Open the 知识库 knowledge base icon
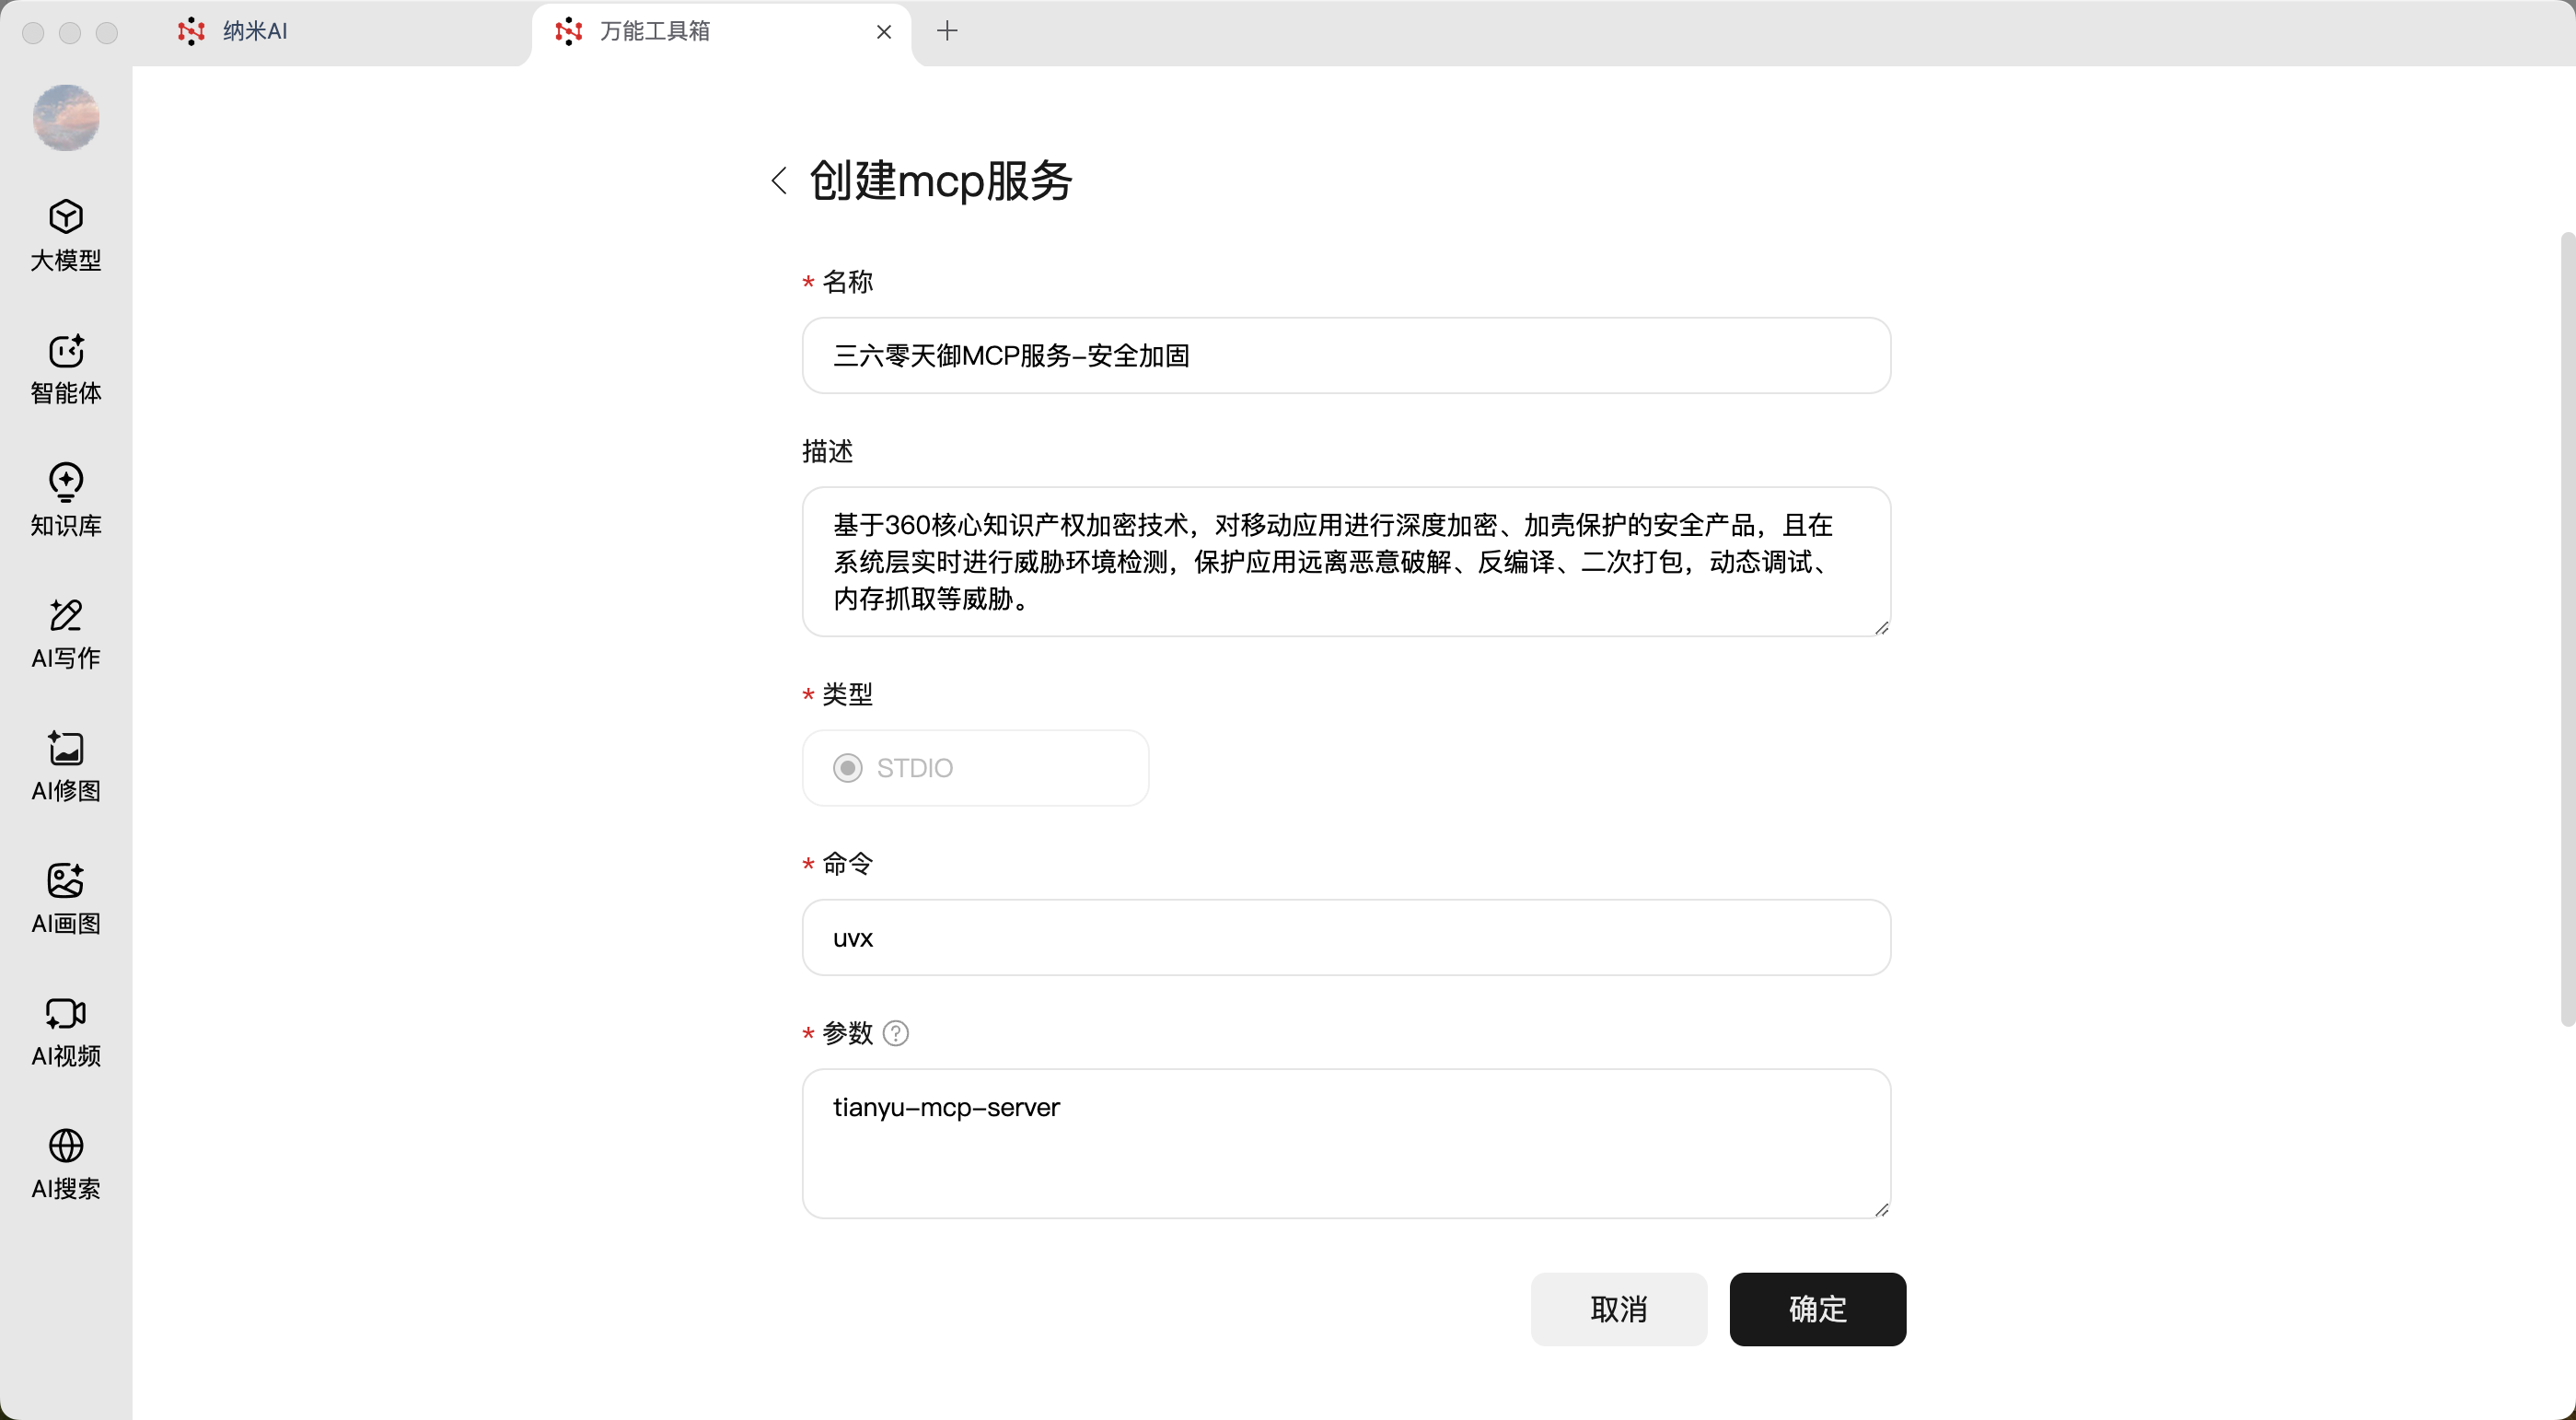 tap(66, 483)
